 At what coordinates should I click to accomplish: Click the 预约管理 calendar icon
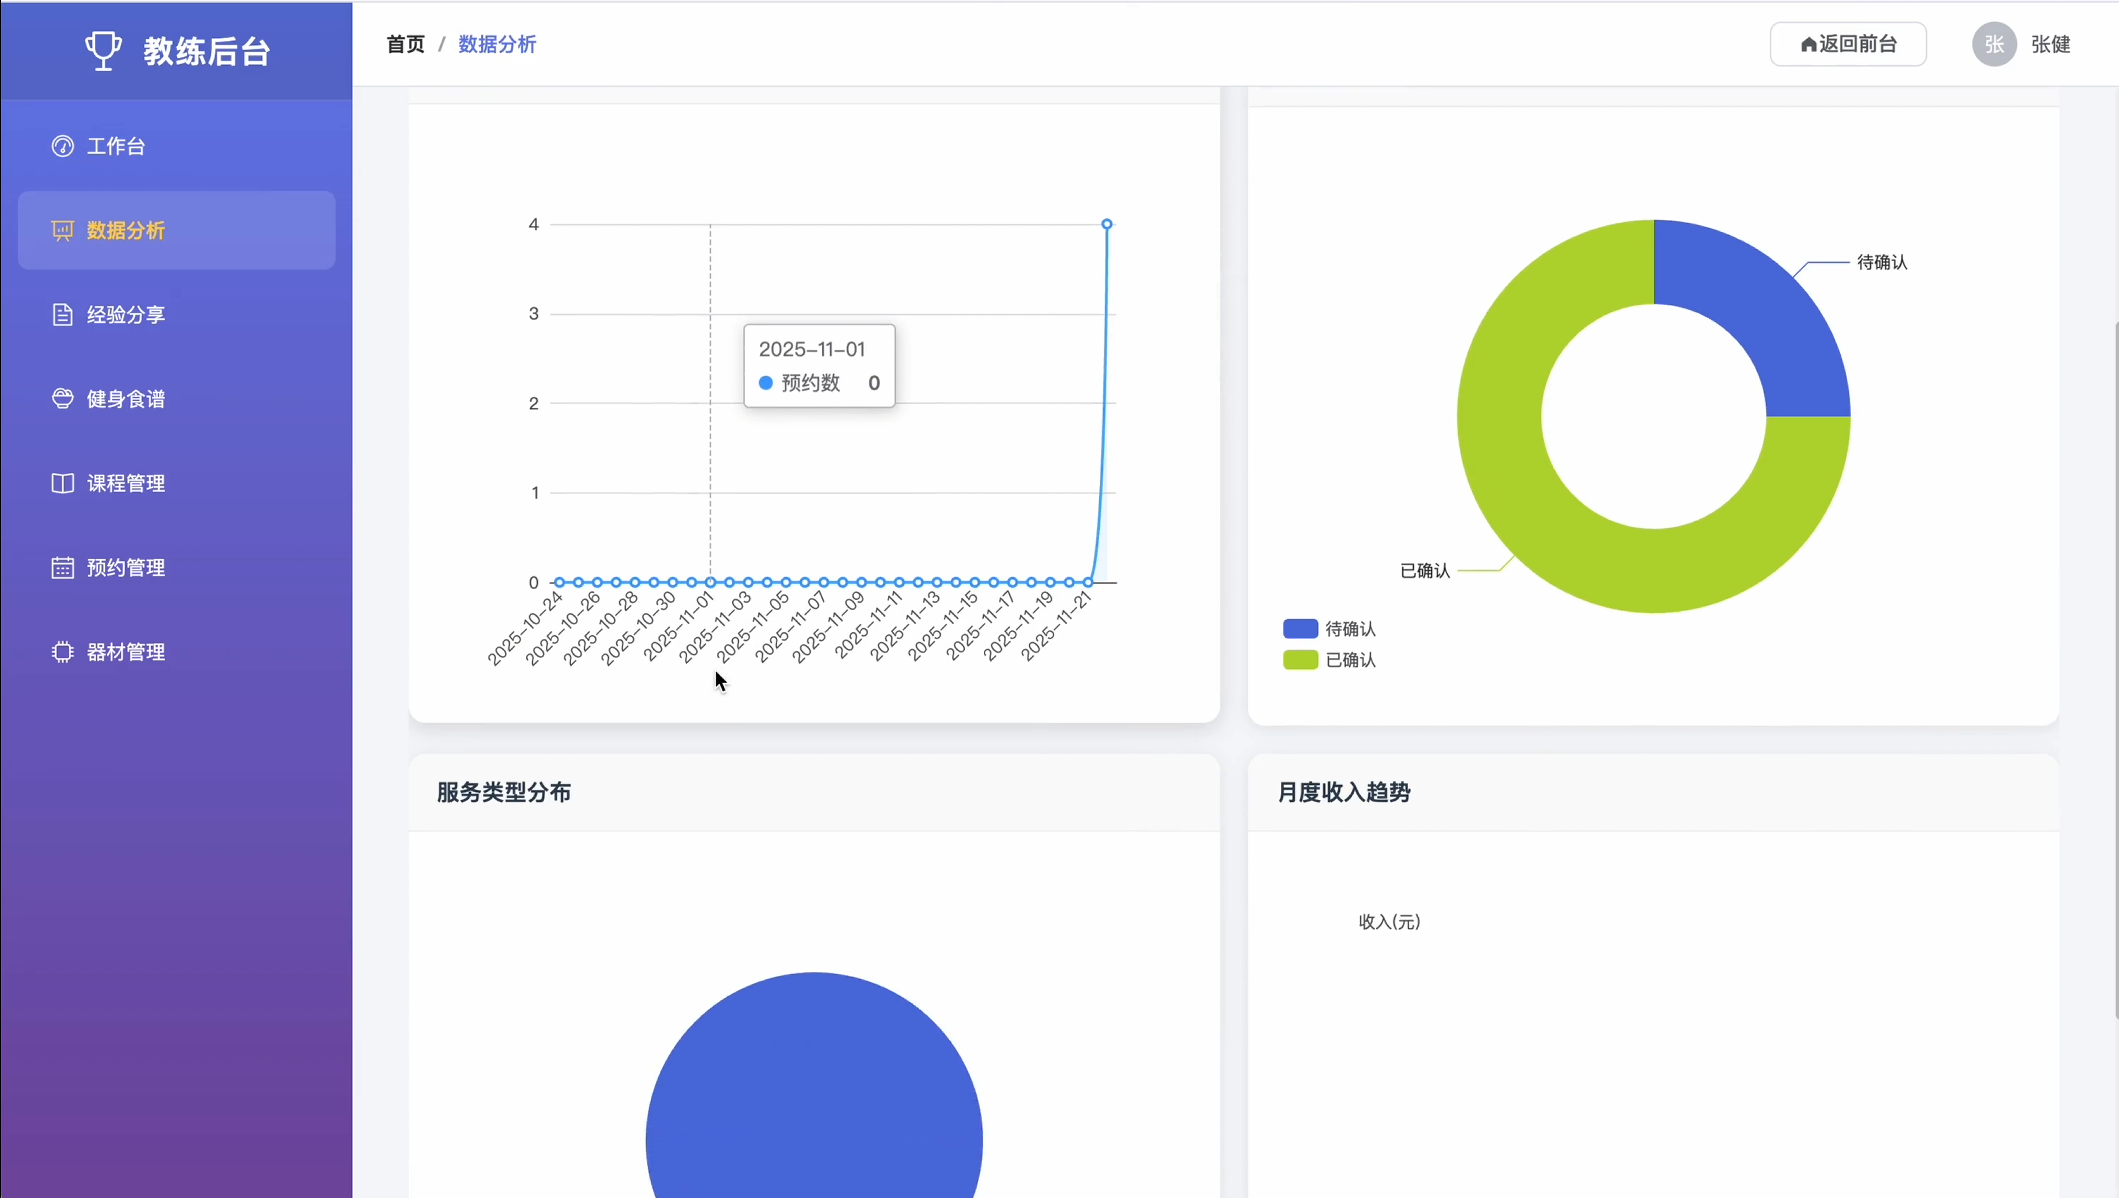[x=62, y=568]
